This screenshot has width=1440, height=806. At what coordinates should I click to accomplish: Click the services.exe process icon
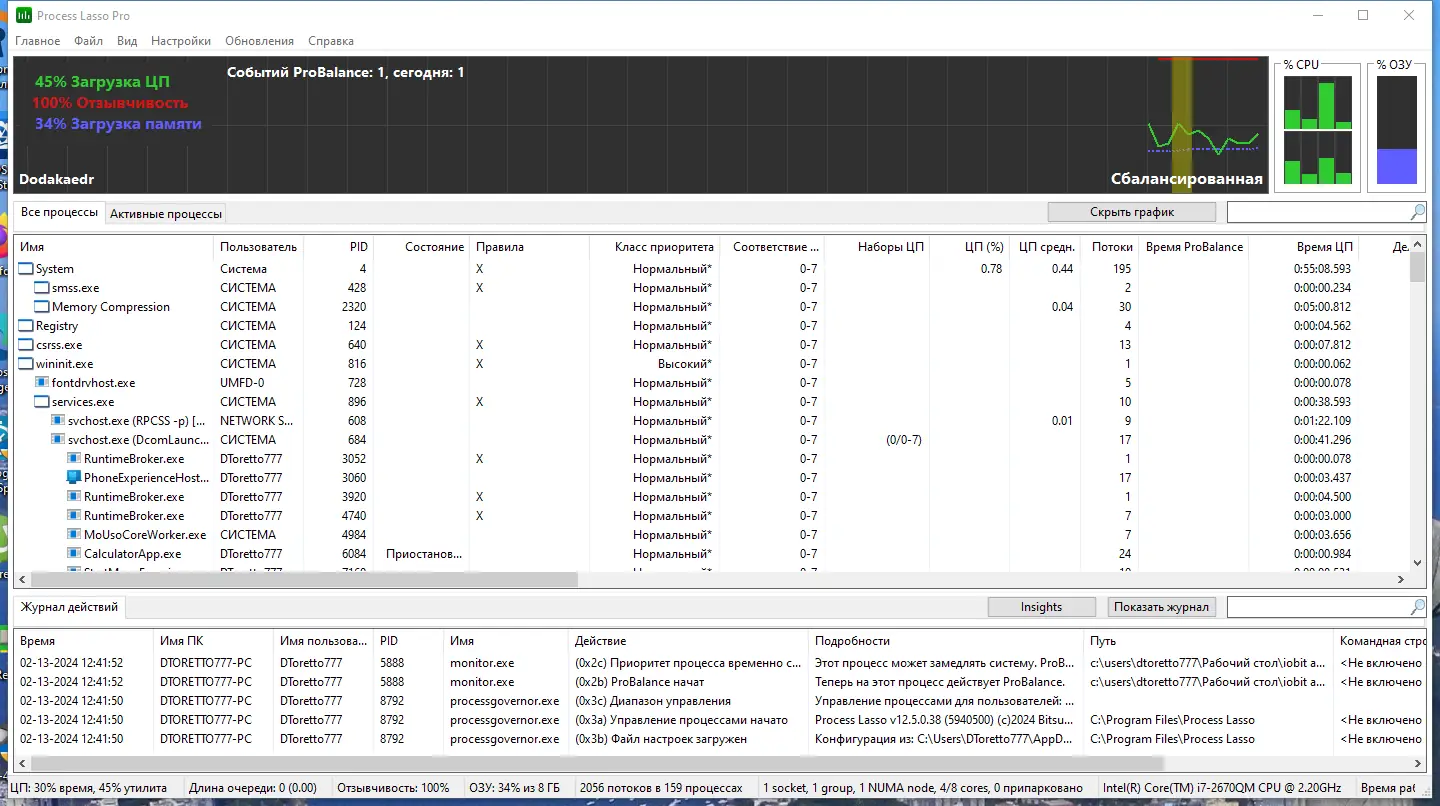click(42, 402)
